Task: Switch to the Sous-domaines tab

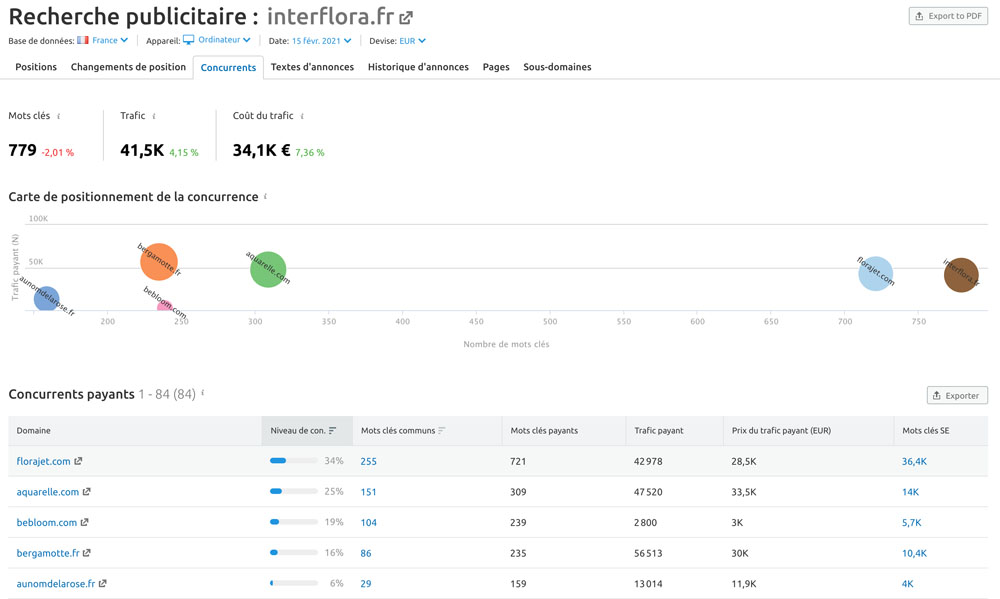Action: (x=557, y=67)
